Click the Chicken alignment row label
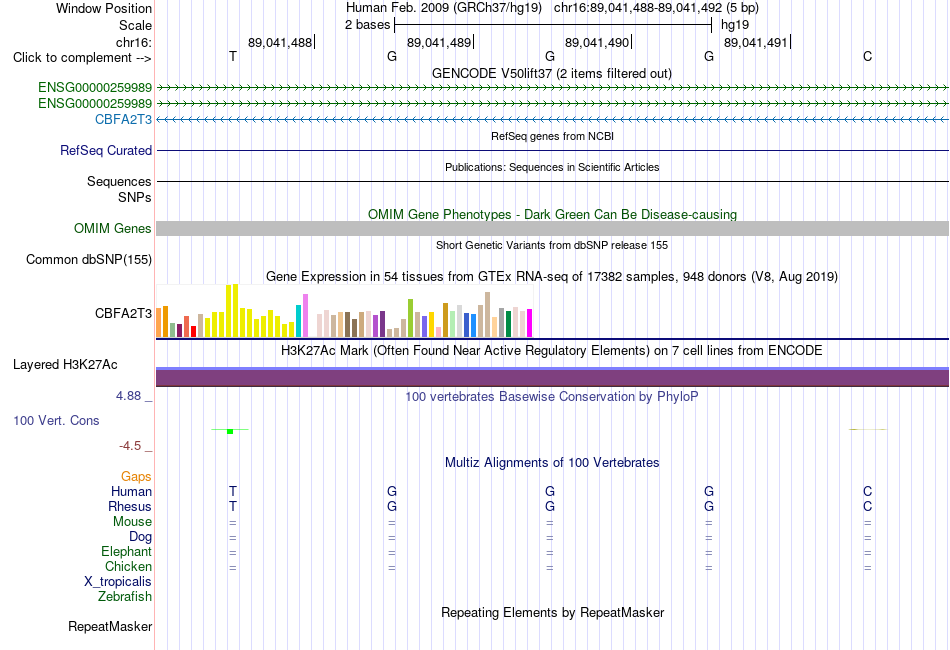Image resolution: width=950 pixels, height=650 pixels. click(128, 566)
